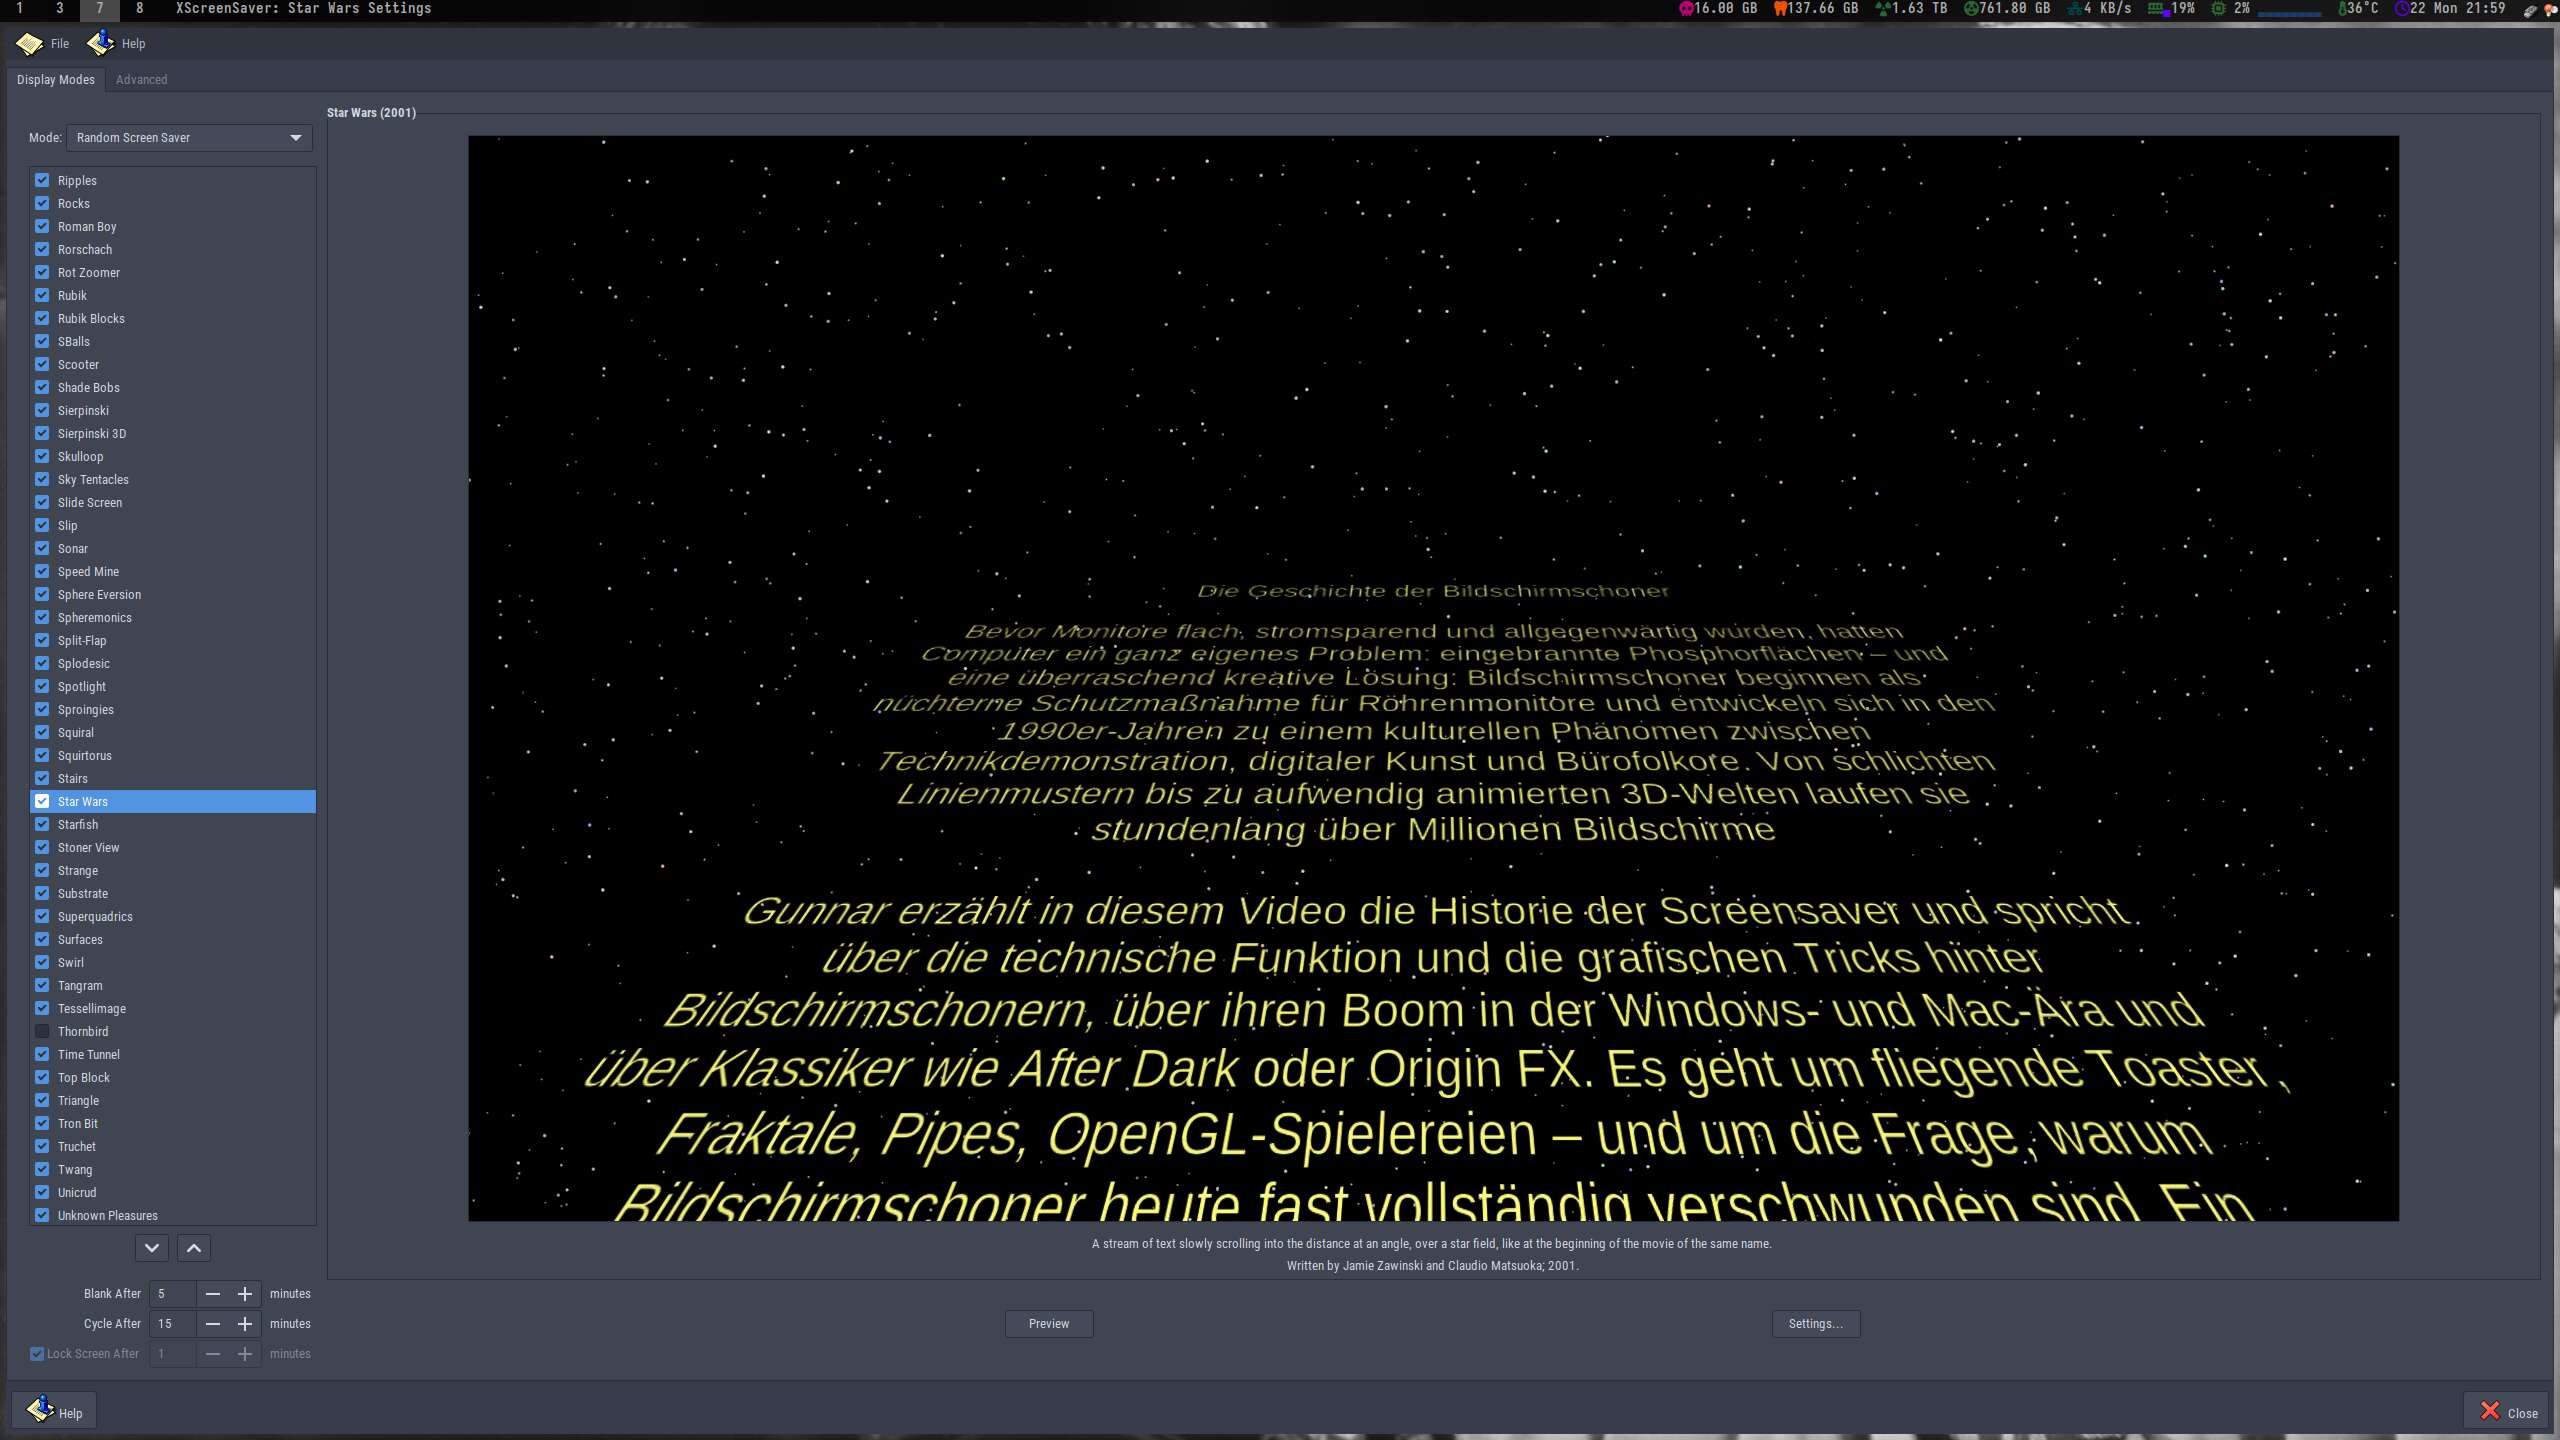Decrease Cycle After minutes with minus

pyautogui.click(x=213, y=1324)
